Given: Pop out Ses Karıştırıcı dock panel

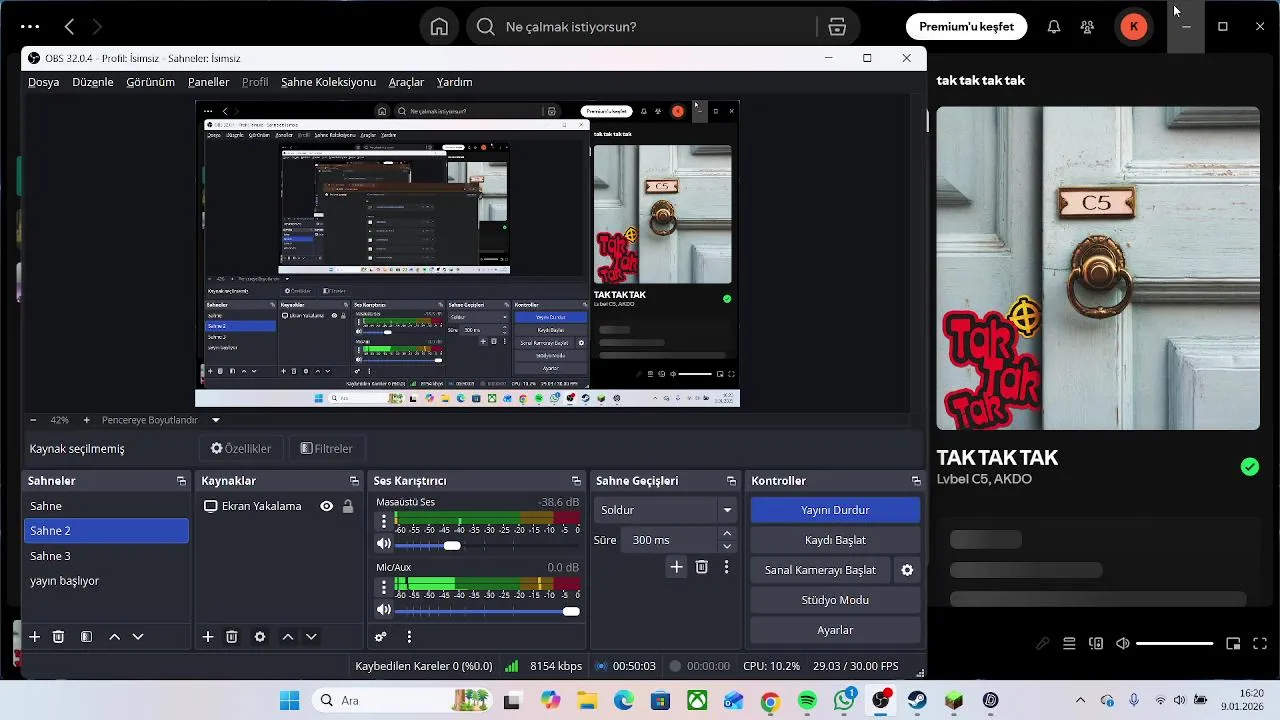Looking at the screenshot, I should point(576,481).
